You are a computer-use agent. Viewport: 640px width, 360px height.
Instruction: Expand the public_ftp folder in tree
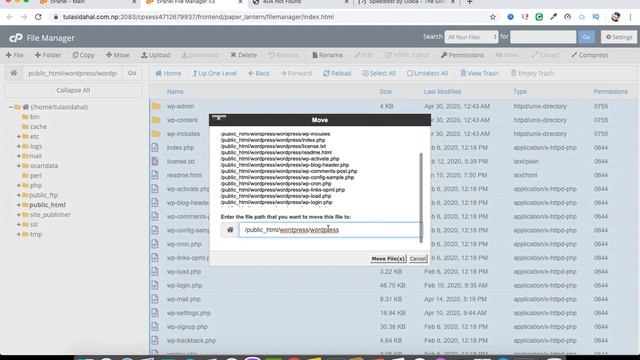19,195
